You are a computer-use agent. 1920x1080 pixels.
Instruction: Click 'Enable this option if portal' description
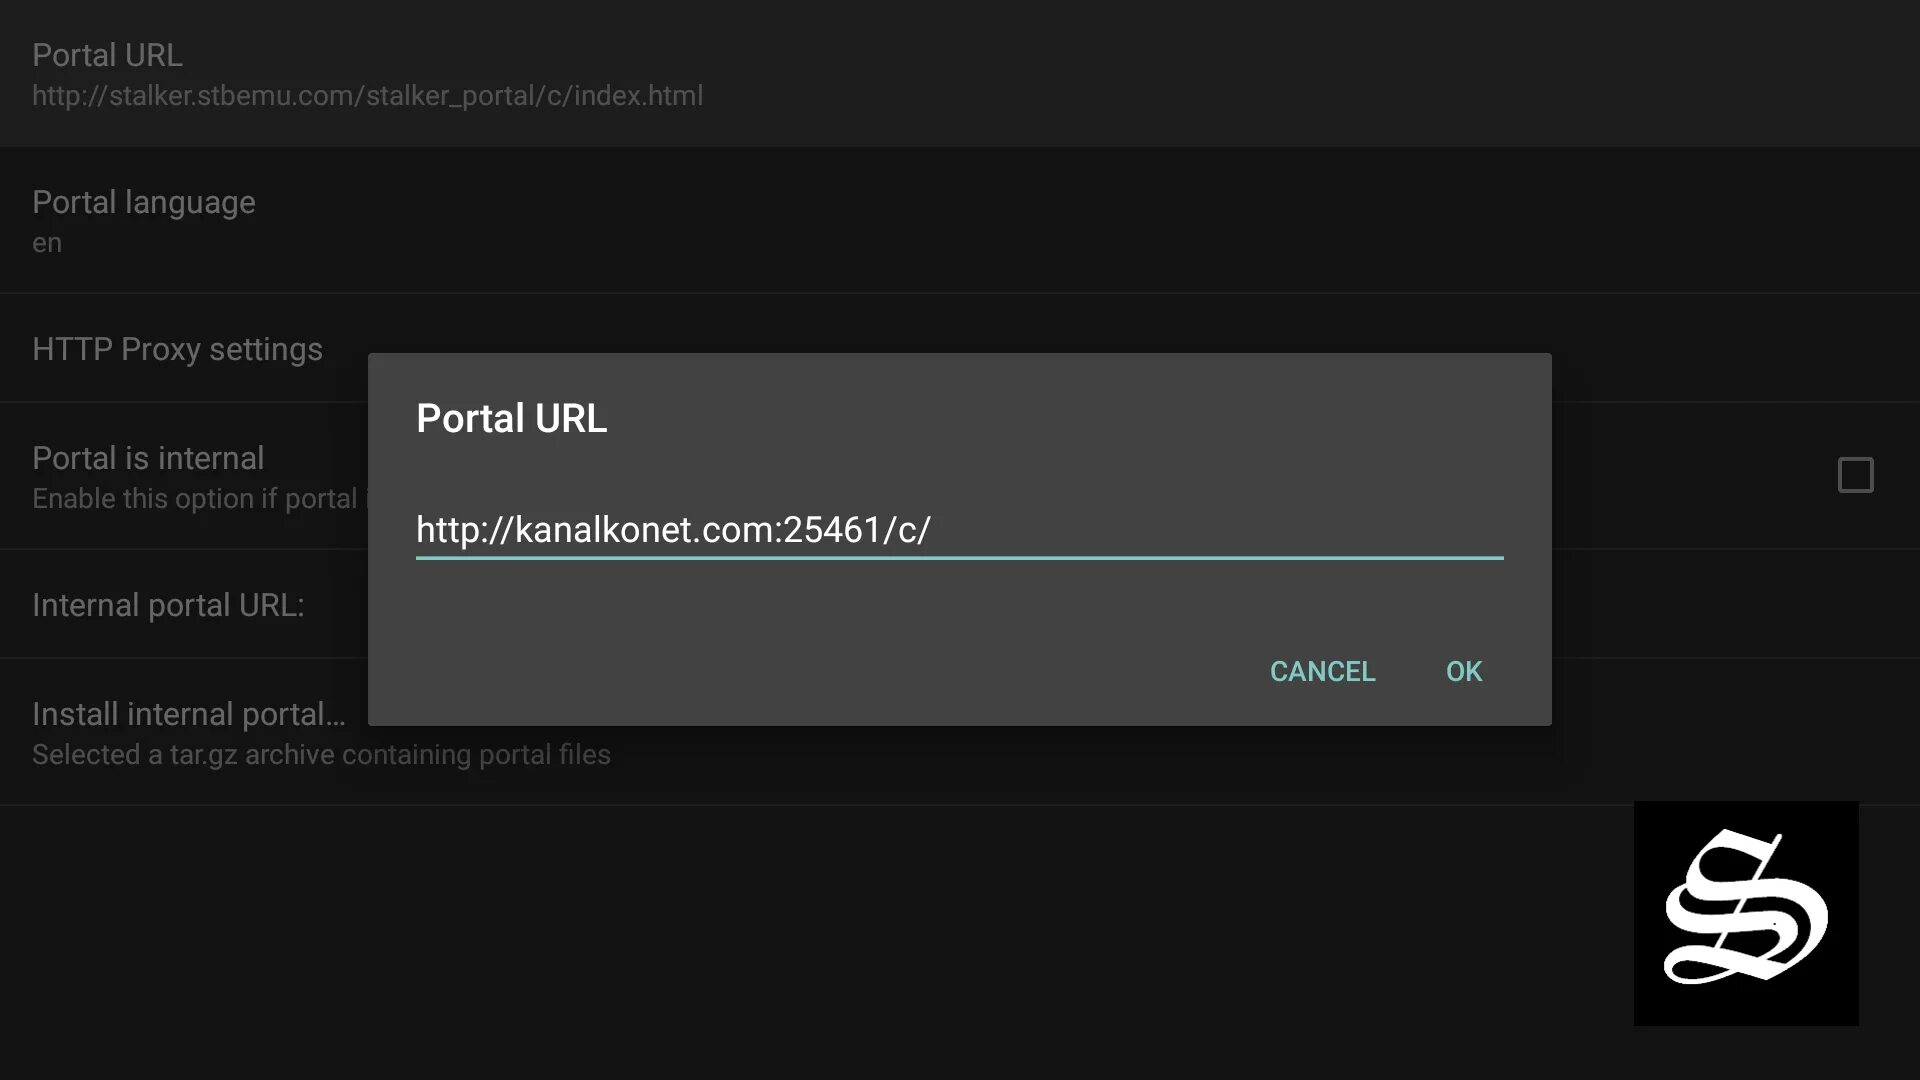coord(194,499)
